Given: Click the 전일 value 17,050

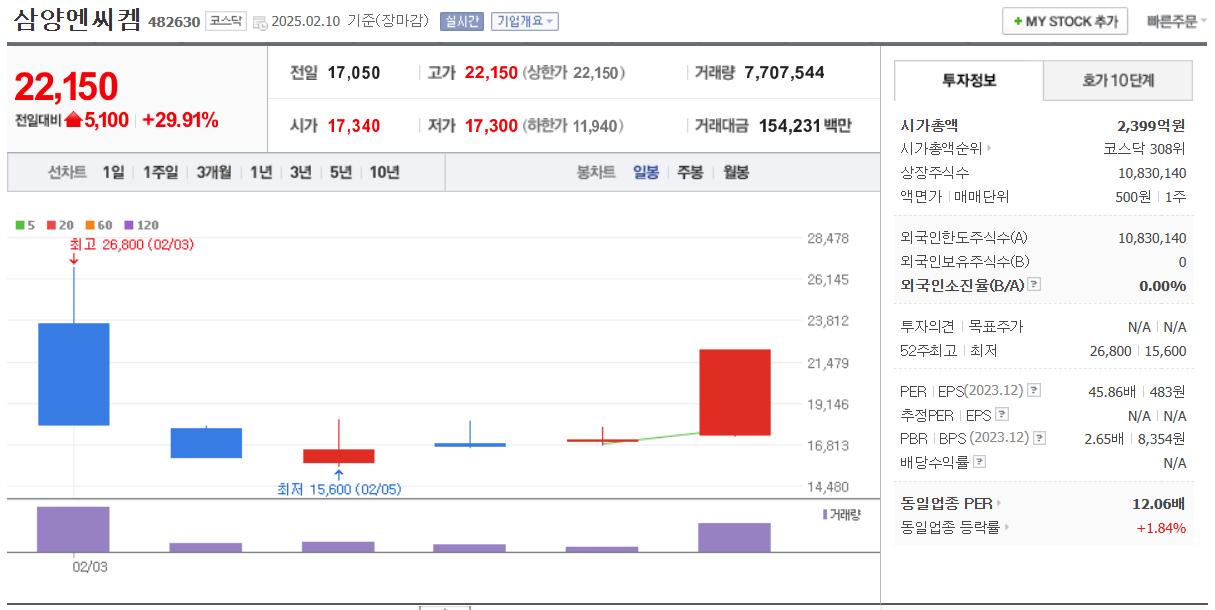Looking at the screenshot, I should (x=354, y=72).
